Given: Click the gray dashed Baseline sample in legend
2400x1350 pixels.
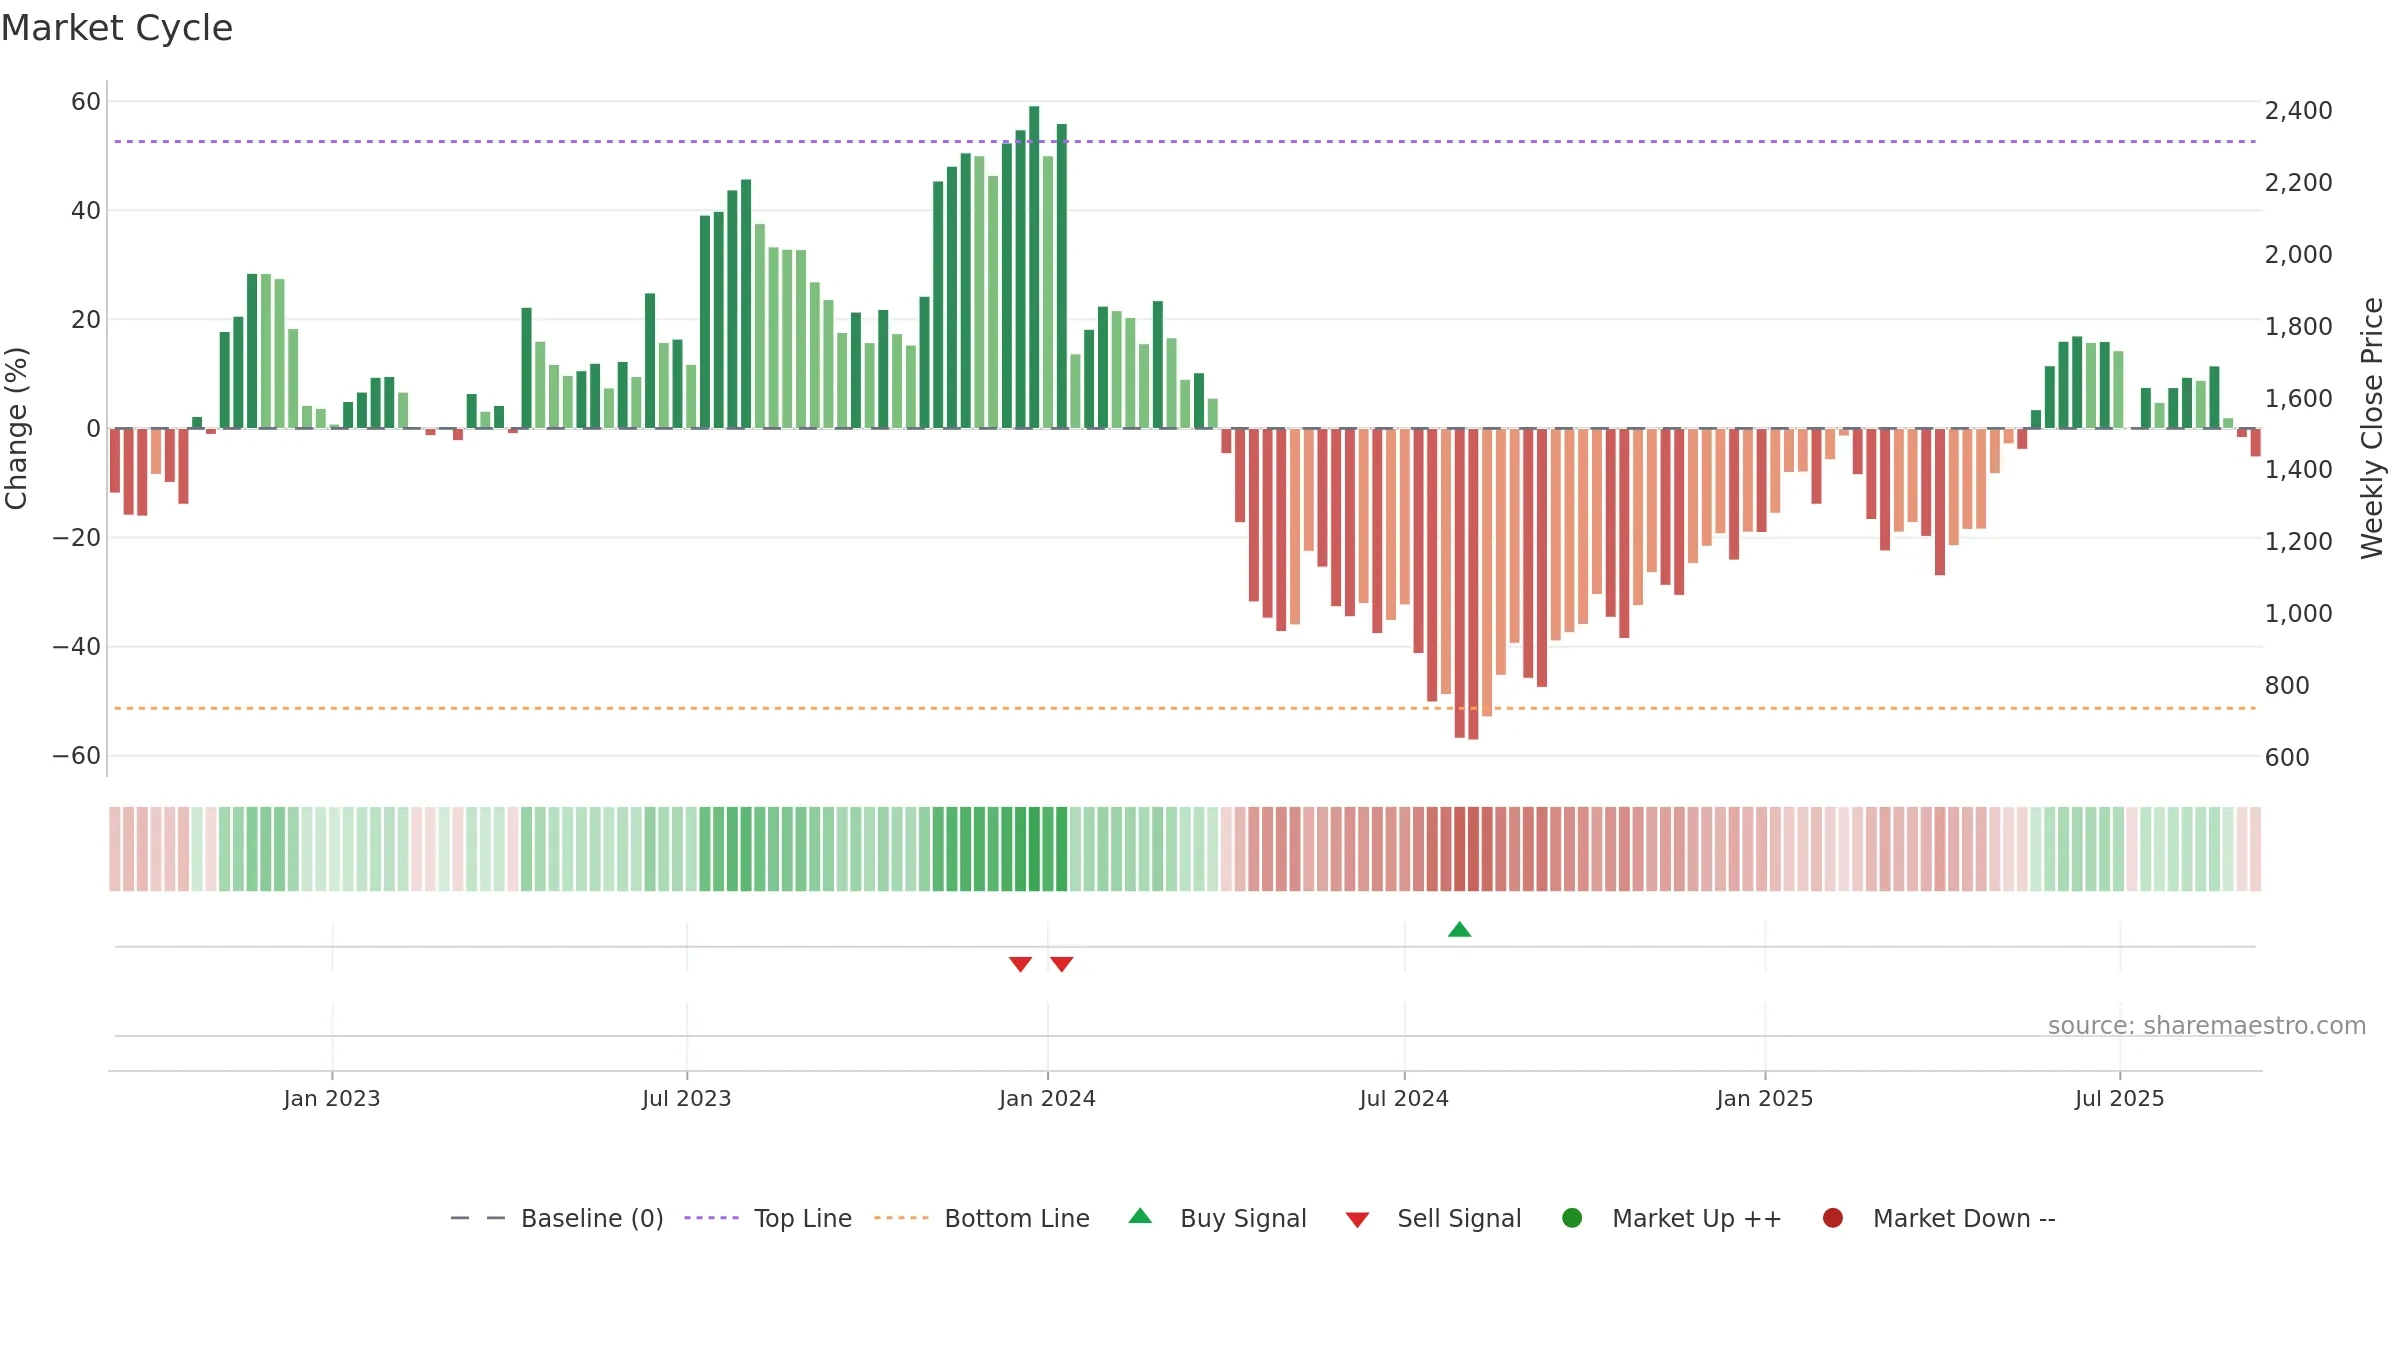Looking at the screenshot, I should (x=478, y=1218).
